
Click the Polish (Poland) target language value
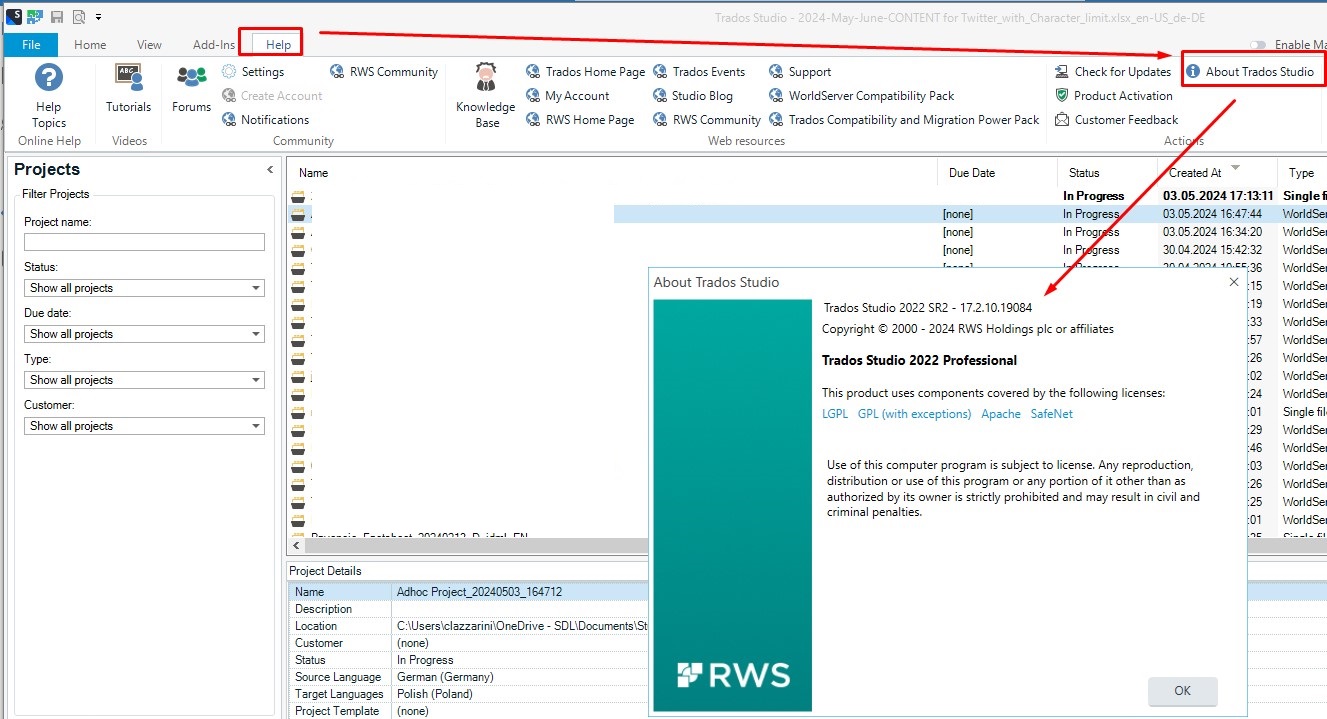(x=435, y=694)
